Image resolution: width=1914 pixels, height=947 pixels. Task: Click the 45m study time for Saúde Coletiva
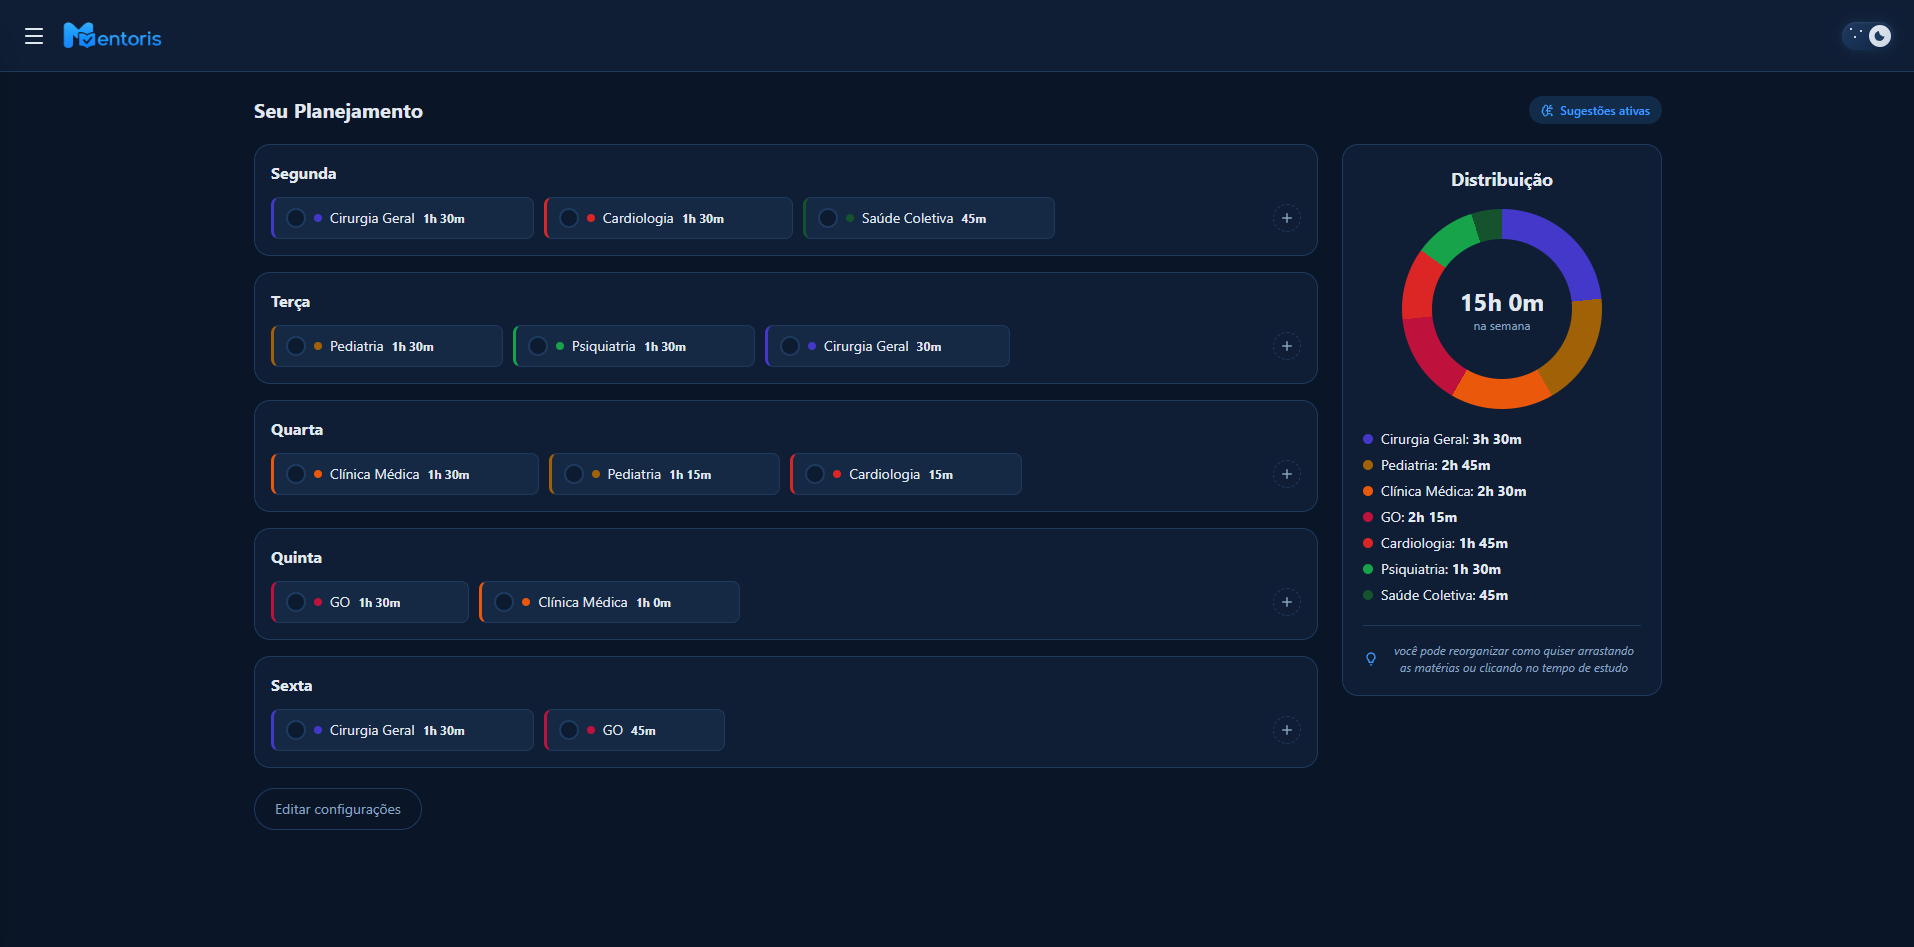pyautogui.click(x=973, y=219)
